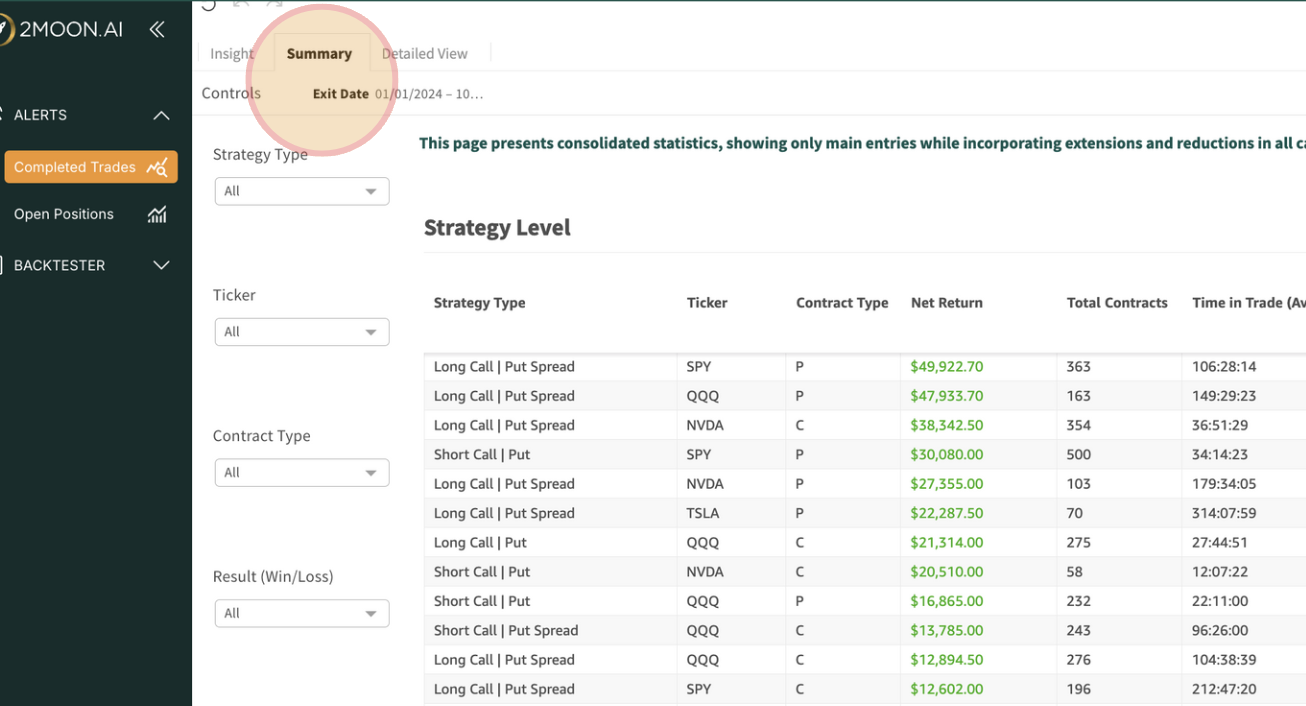Open Open Positions in sidebar
Screen dimensions: 1306x706
coord(64,214)
